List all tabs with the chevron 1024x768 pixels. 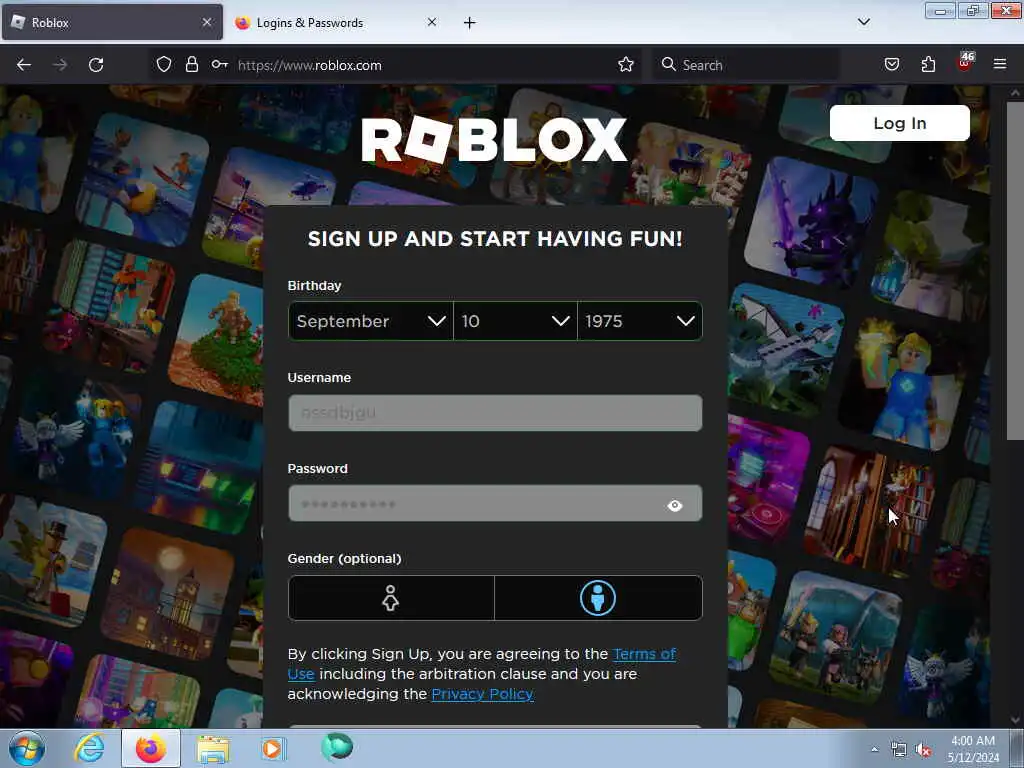(863, 22)
